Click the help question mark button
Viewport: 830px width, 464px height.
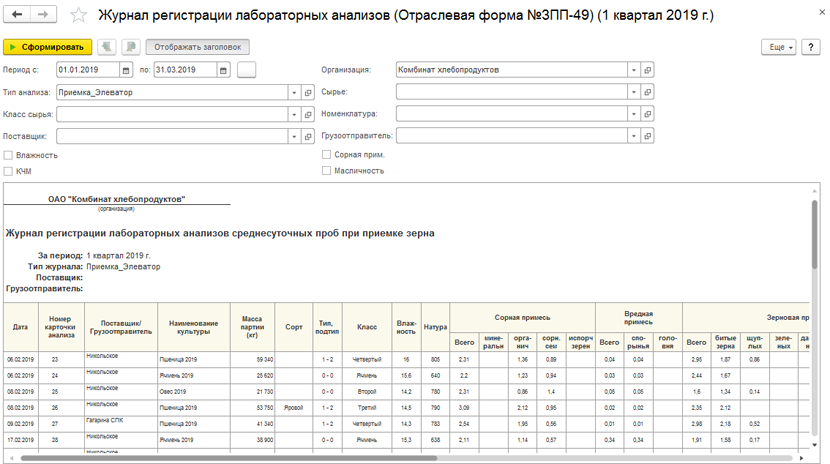[810, 47]
